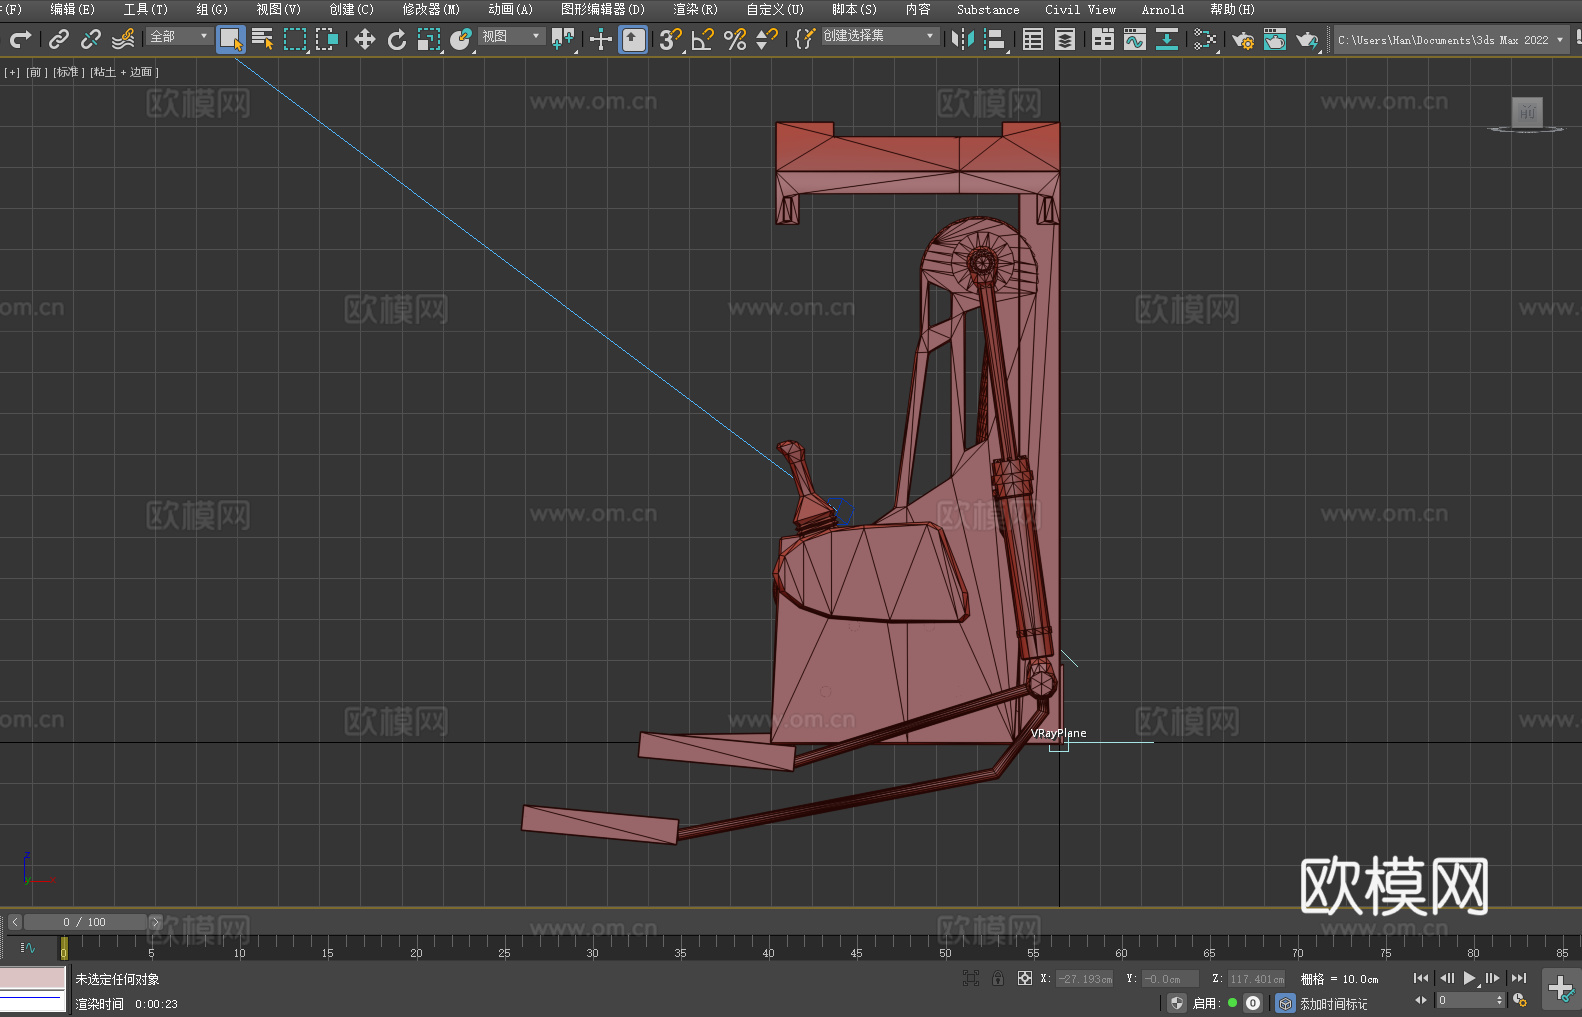The height and width of the screenshot is (1017, 1582).
Task: Click the Align tool icon
Action: click(995, 39)
